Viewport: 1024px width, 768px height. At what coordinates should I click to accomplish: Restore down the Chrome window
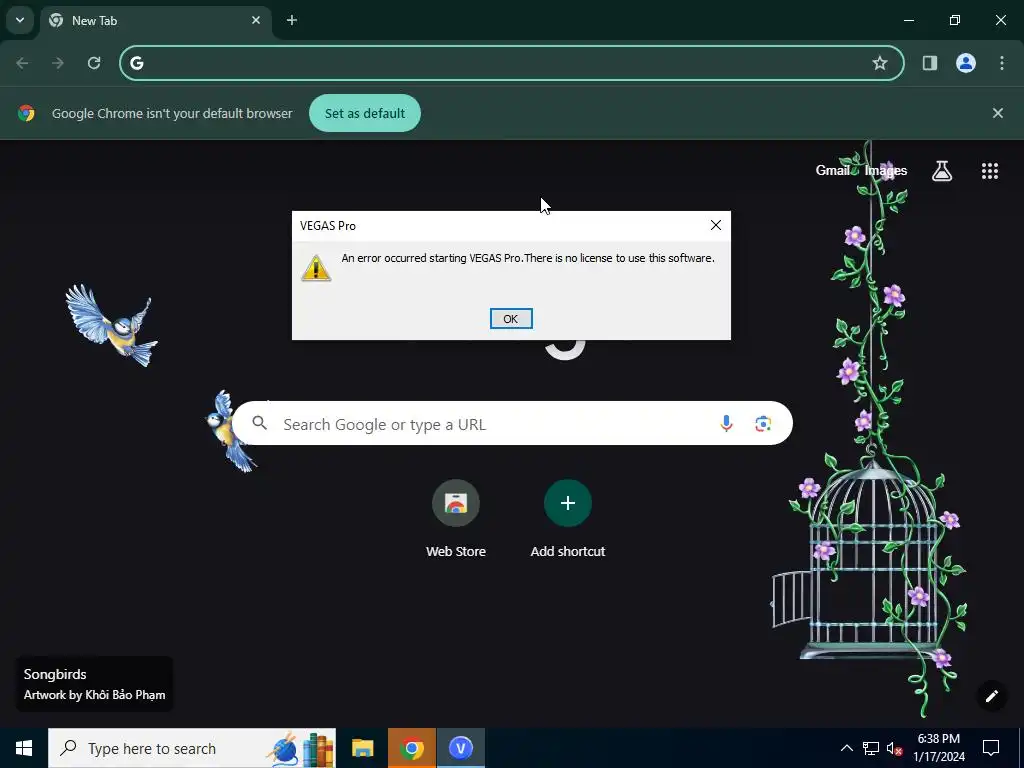955,20
